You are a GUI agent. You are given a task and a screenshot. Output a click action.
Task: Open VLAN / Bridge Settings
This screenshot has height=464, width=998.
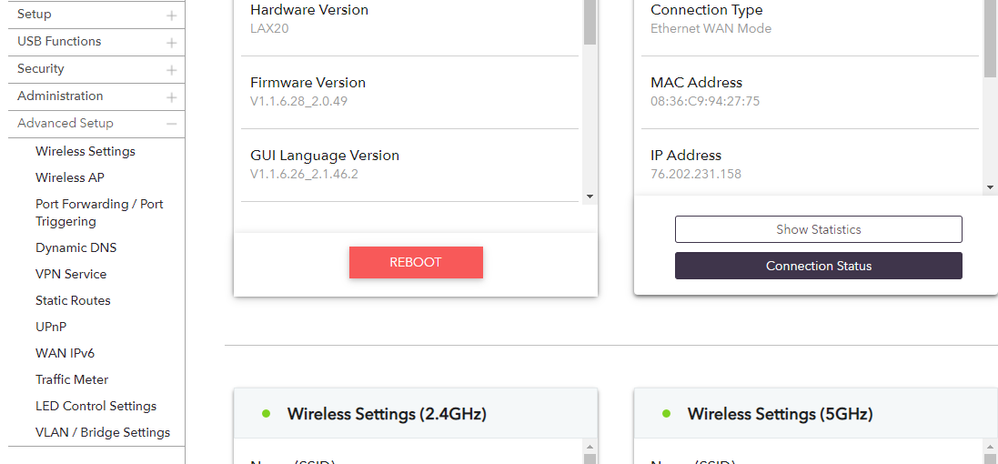point(103,433)
